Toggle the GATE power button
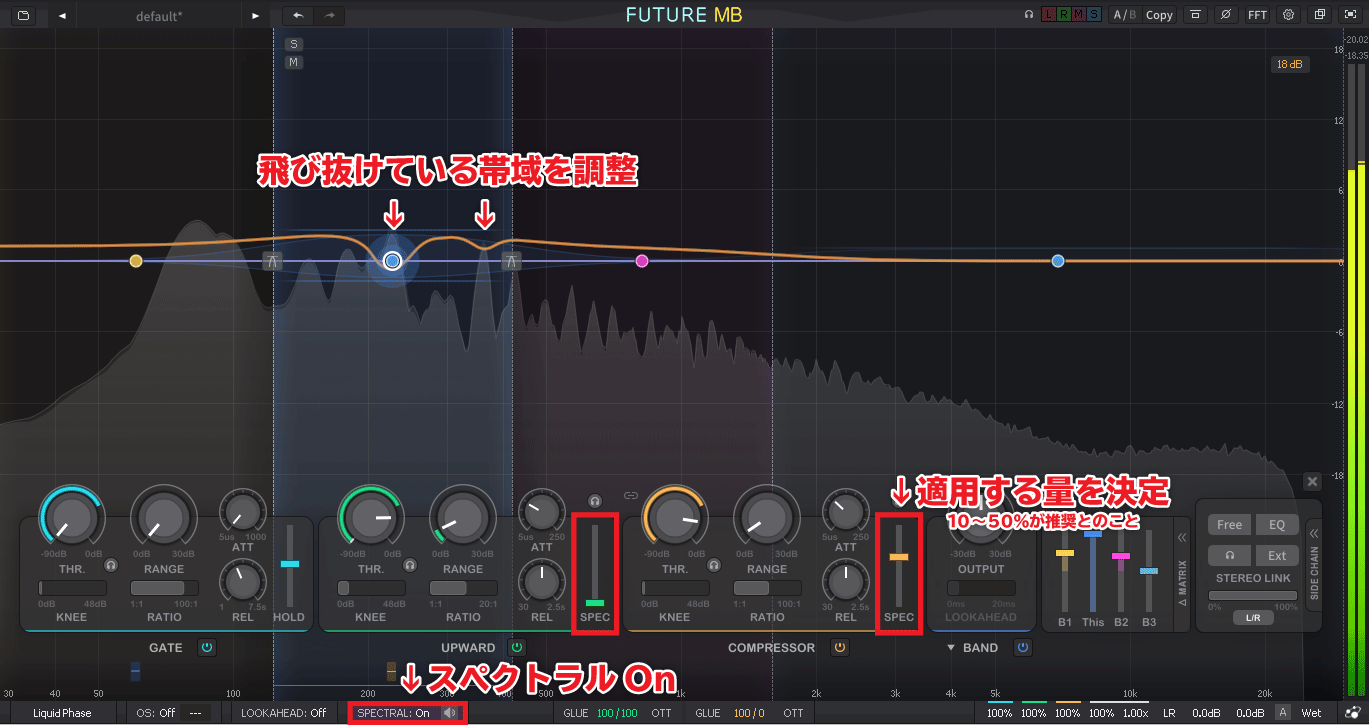The width and height of the screenshot is (1369, 725). 207,648
